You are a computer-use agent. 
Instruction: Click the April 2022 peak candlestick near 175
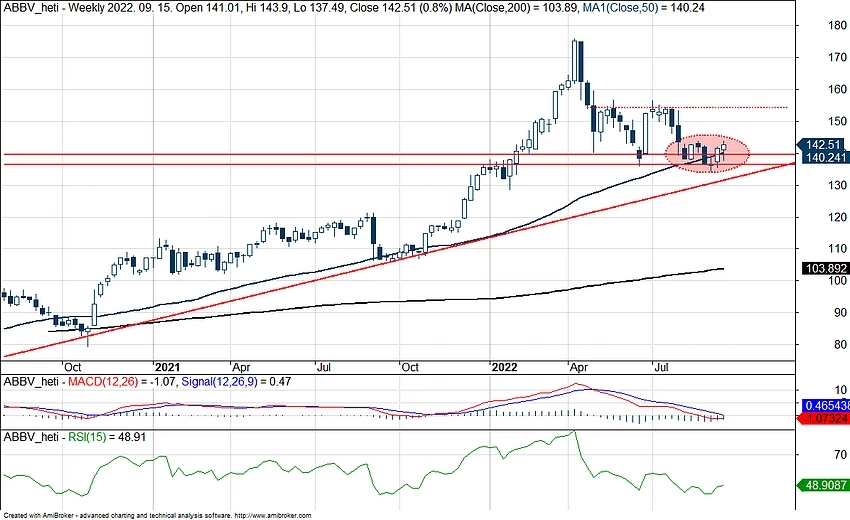(575, 61)
